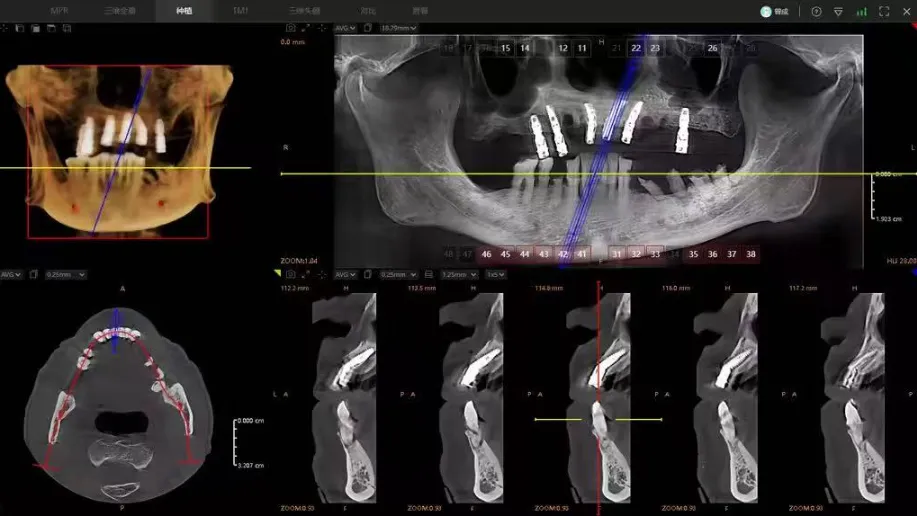Select tooth 38 in lower tooth chart
Screen dimensions: 917x516
pos(750,254)
